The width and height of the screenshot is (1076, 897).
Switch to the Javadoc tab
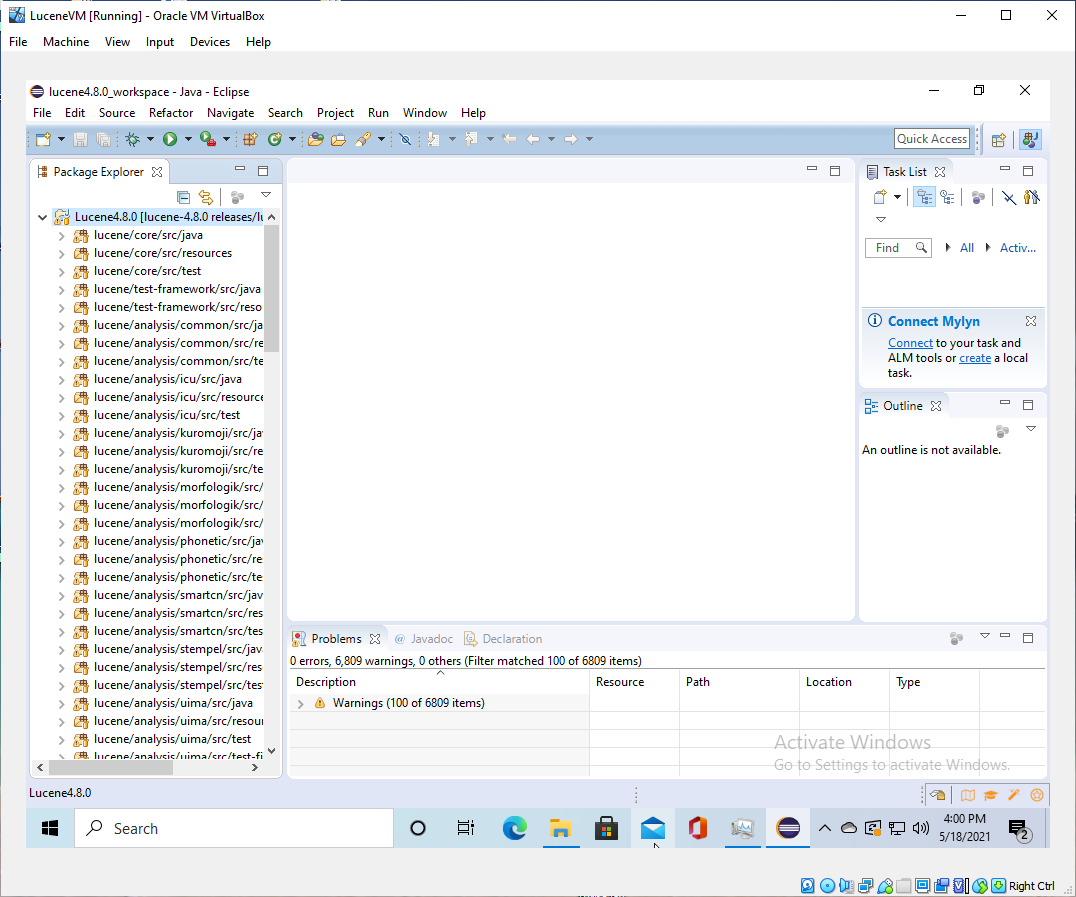(430, 639)
